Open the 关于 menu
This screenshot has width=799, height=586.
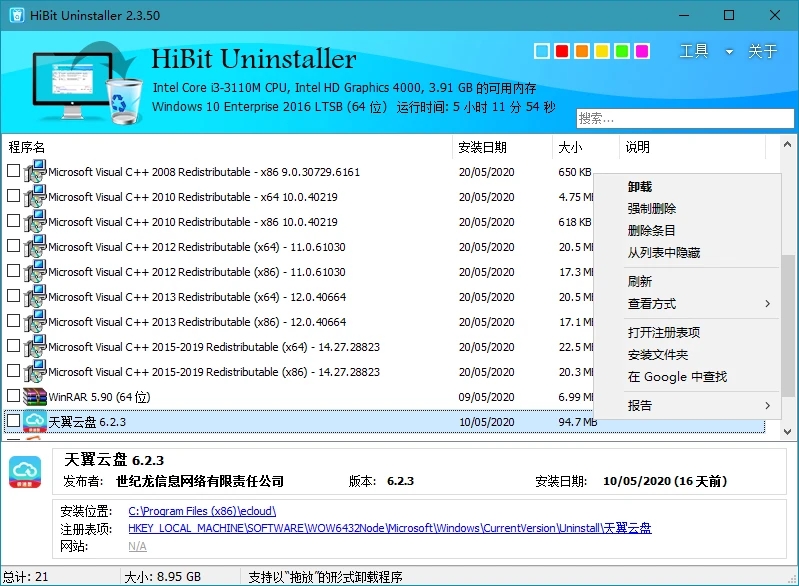(762, 51)
